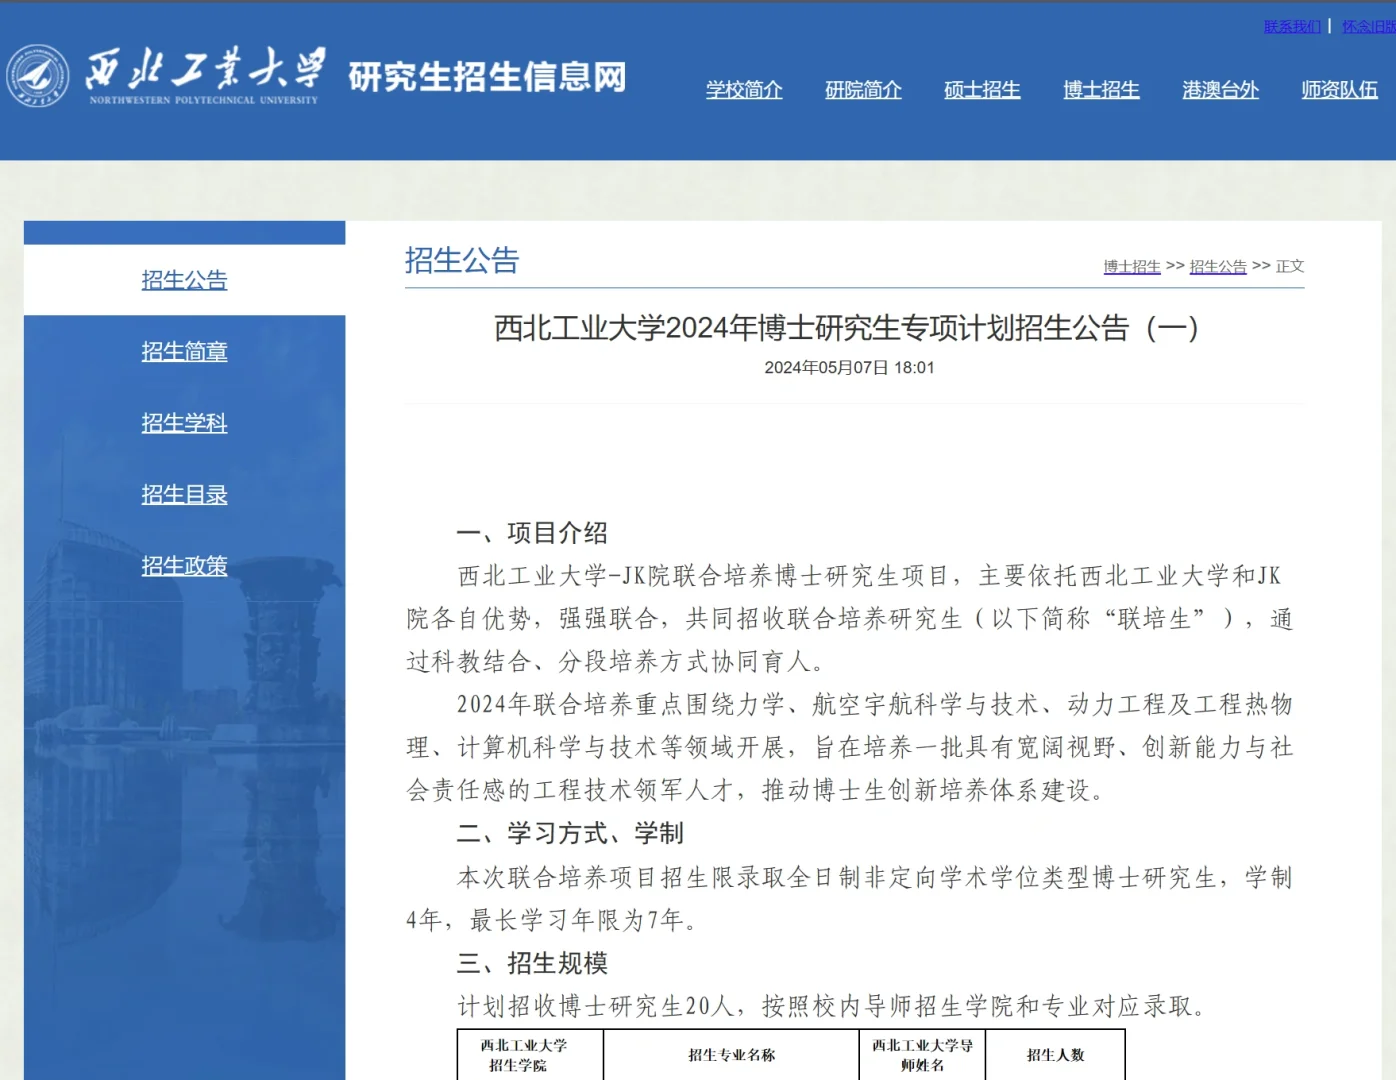This screenshot has height=1080, width=1396.
Task: Click the 正文 breadcrumb text
Action: pos(1290,266)
